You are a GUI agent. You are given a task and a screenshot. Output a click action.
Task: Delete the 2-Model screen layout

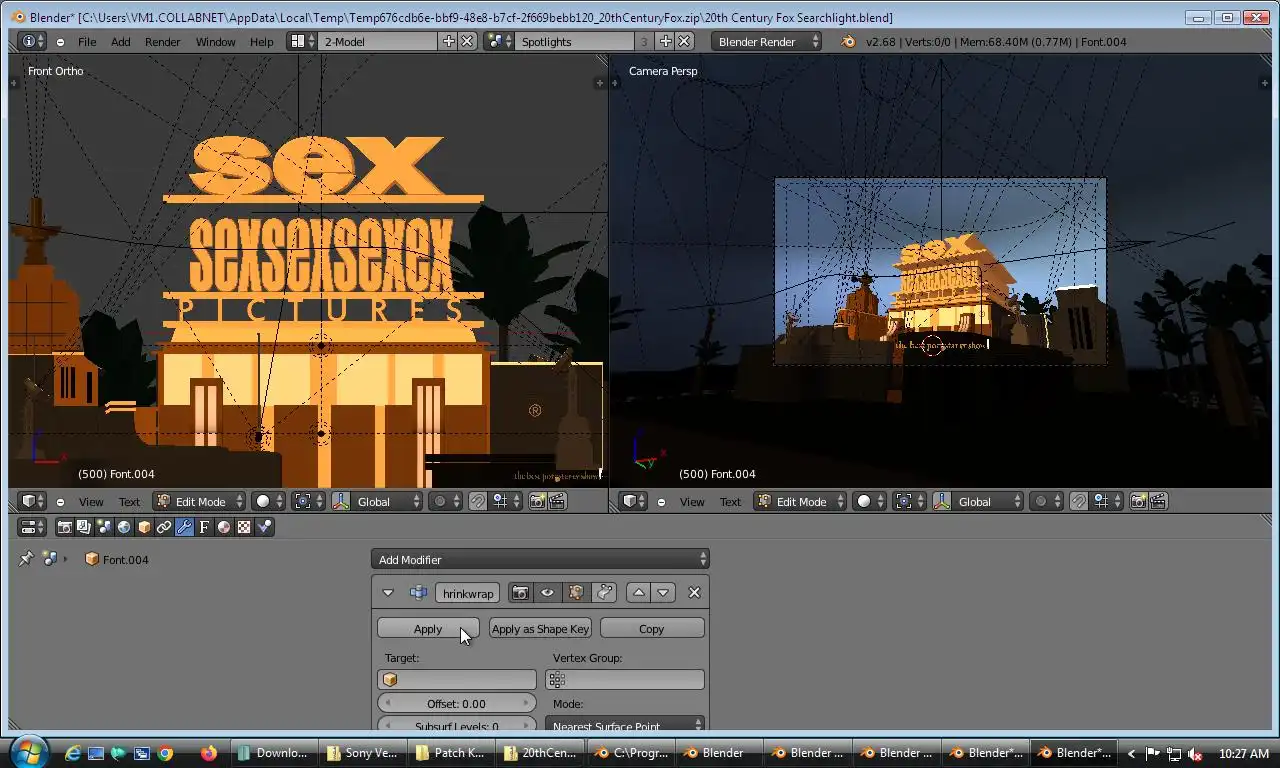[x=467, y=41]
